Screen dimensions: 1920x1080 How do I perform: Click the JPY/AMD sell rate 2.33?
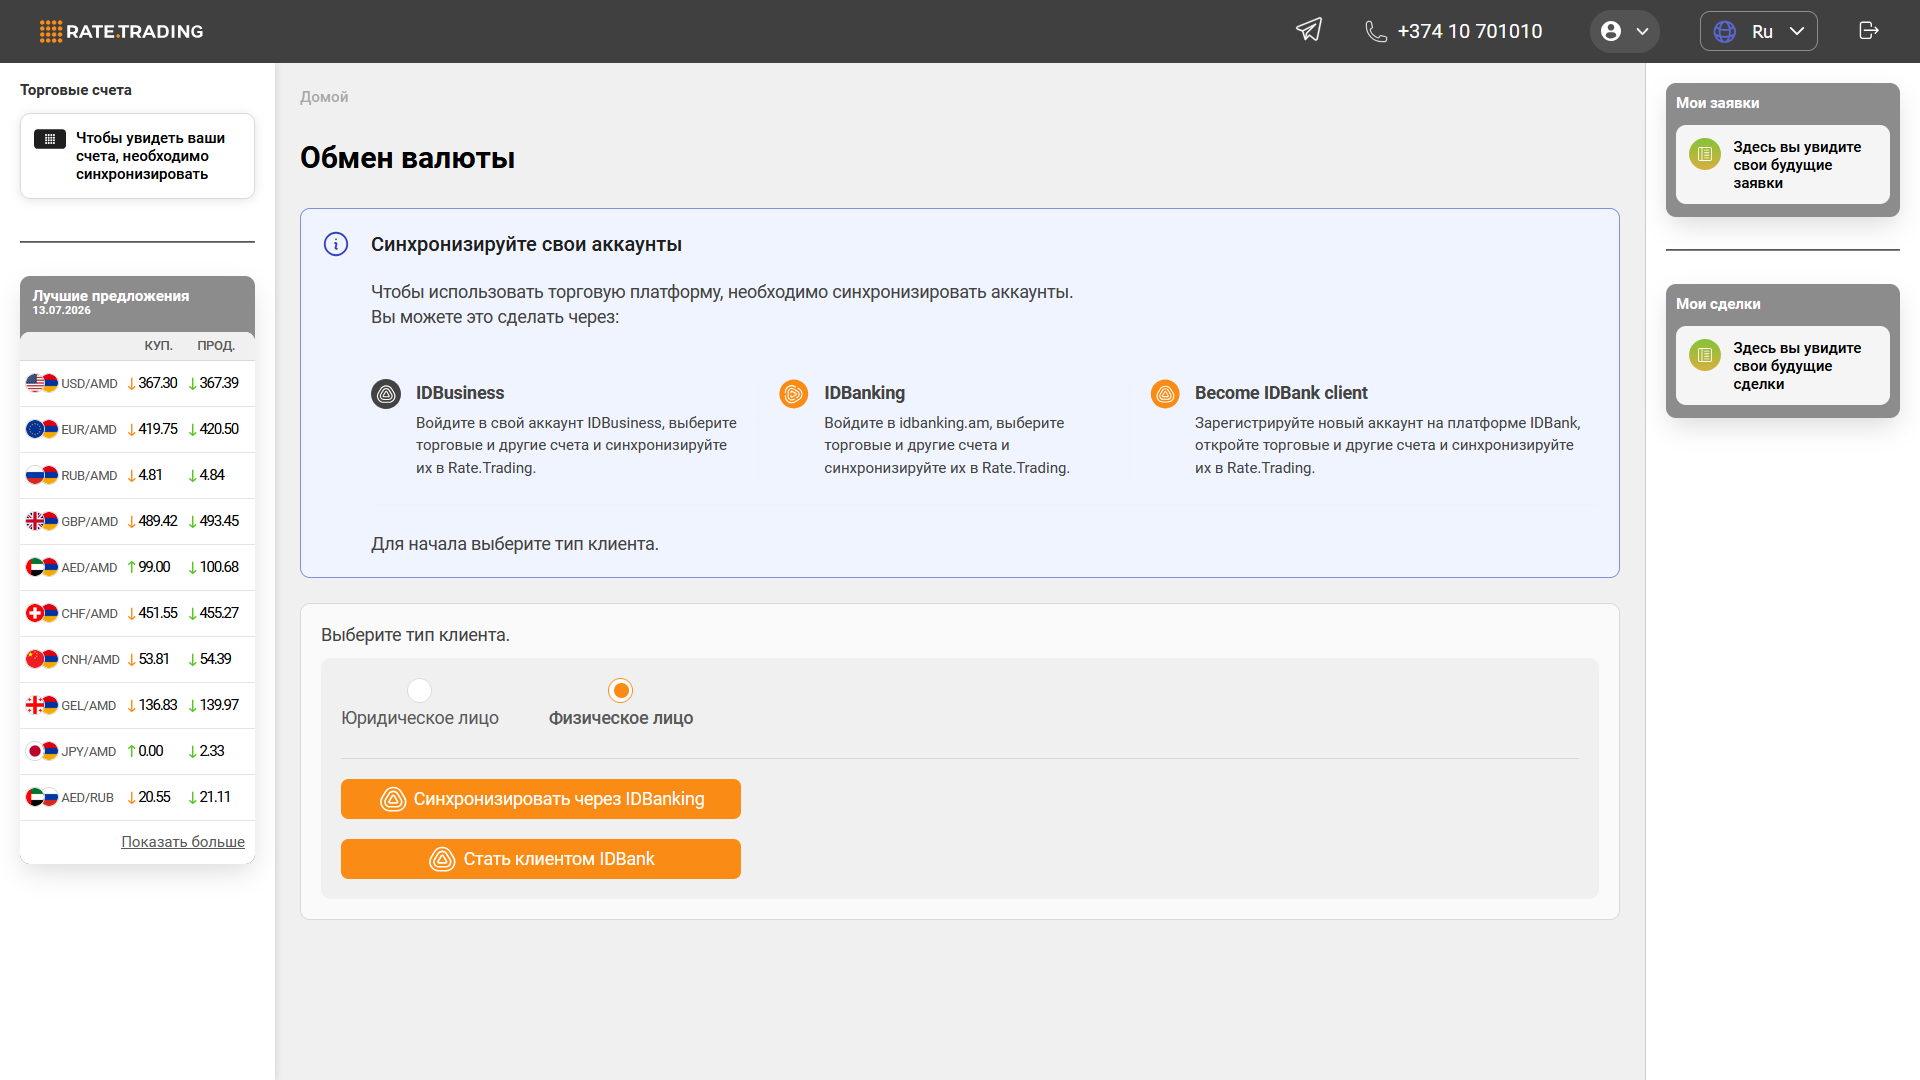pos(212,751)
